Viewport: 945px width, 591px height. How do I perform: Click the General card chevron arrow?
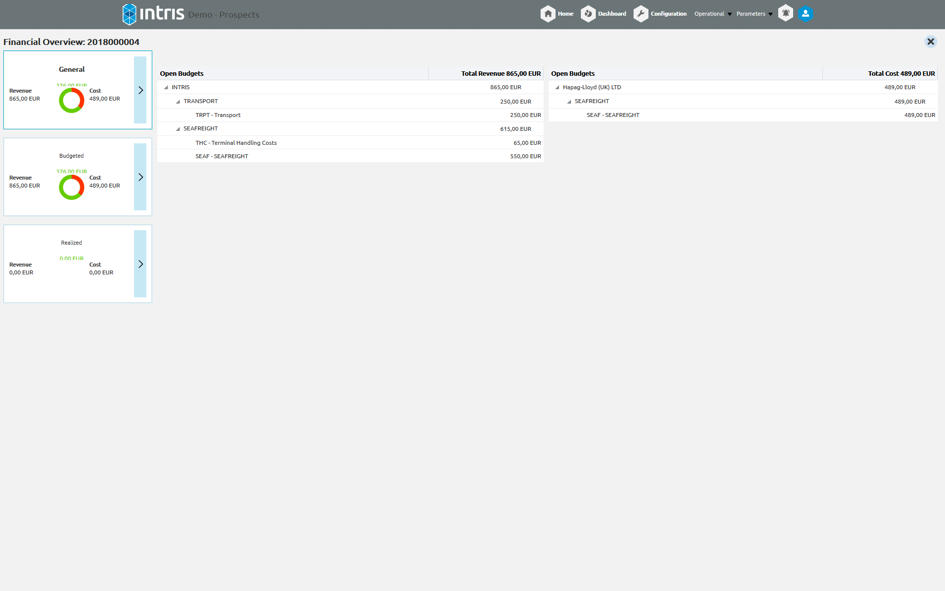pyautogui.click(x=140, y=90)
